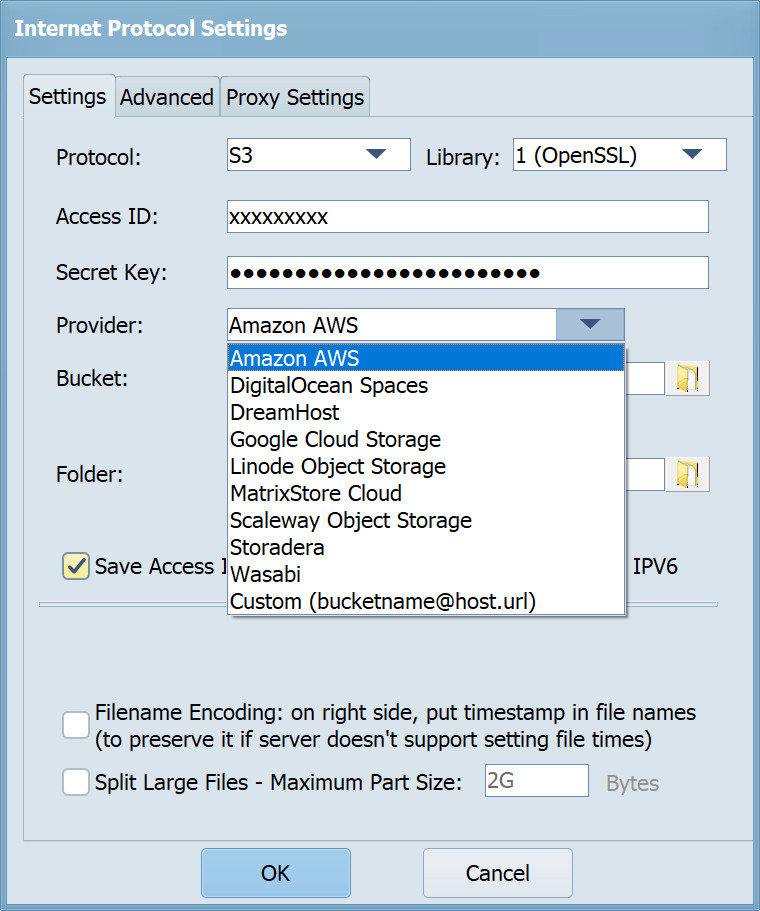Open the Protocol dropdown showing S3
760x911 pixels.
[318, 155]
